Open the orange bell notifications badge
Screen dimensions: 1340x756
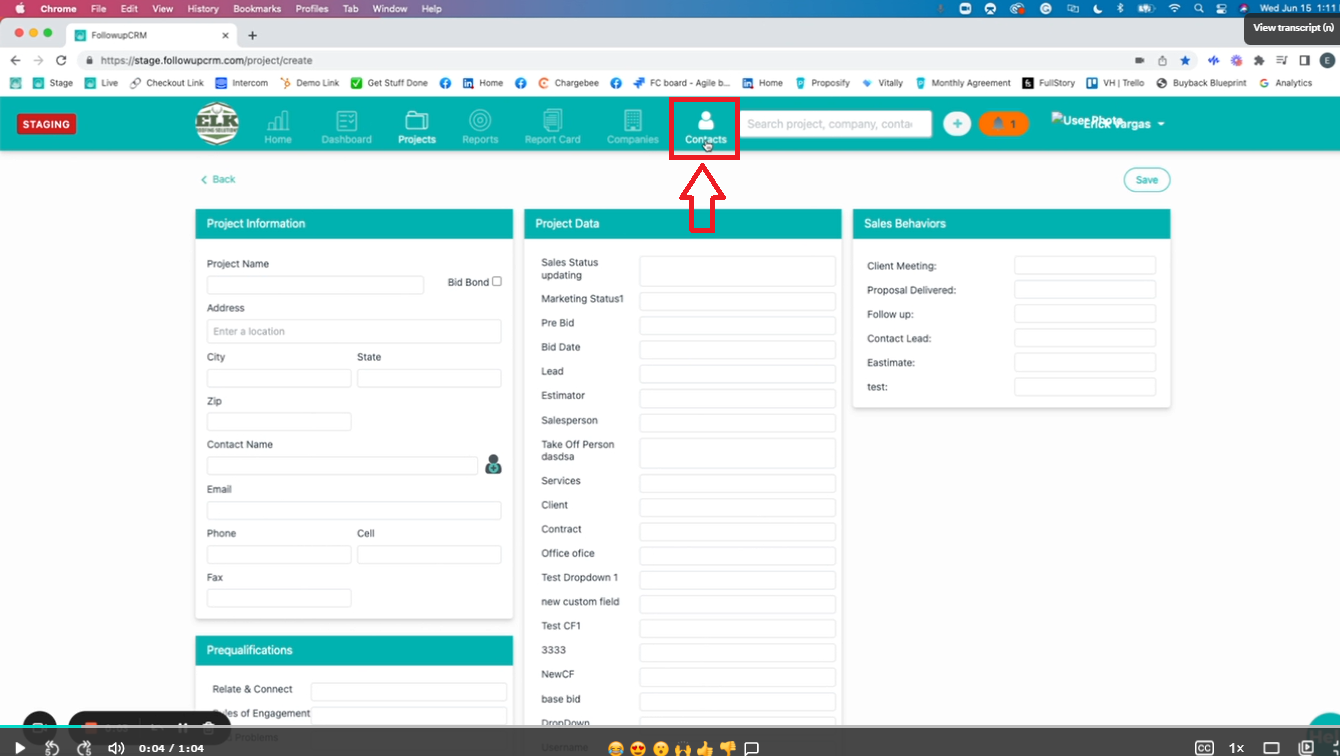pos(1003,124)
